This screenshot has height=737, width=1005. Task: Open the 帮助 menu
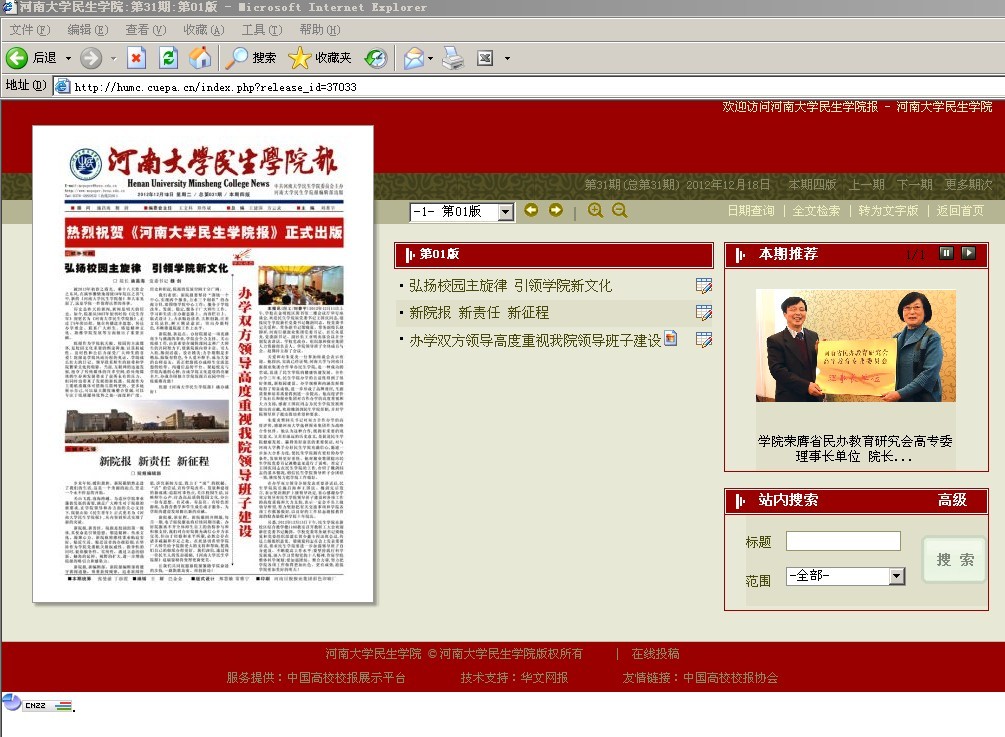pyautogui.click(x=320, y=29)
